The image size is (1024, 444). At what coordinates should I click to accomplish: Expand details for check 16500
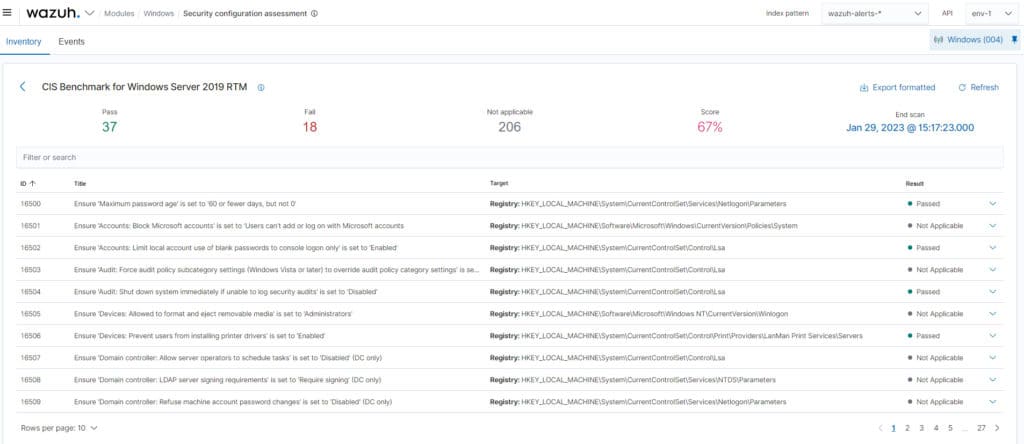click(992, 203)
